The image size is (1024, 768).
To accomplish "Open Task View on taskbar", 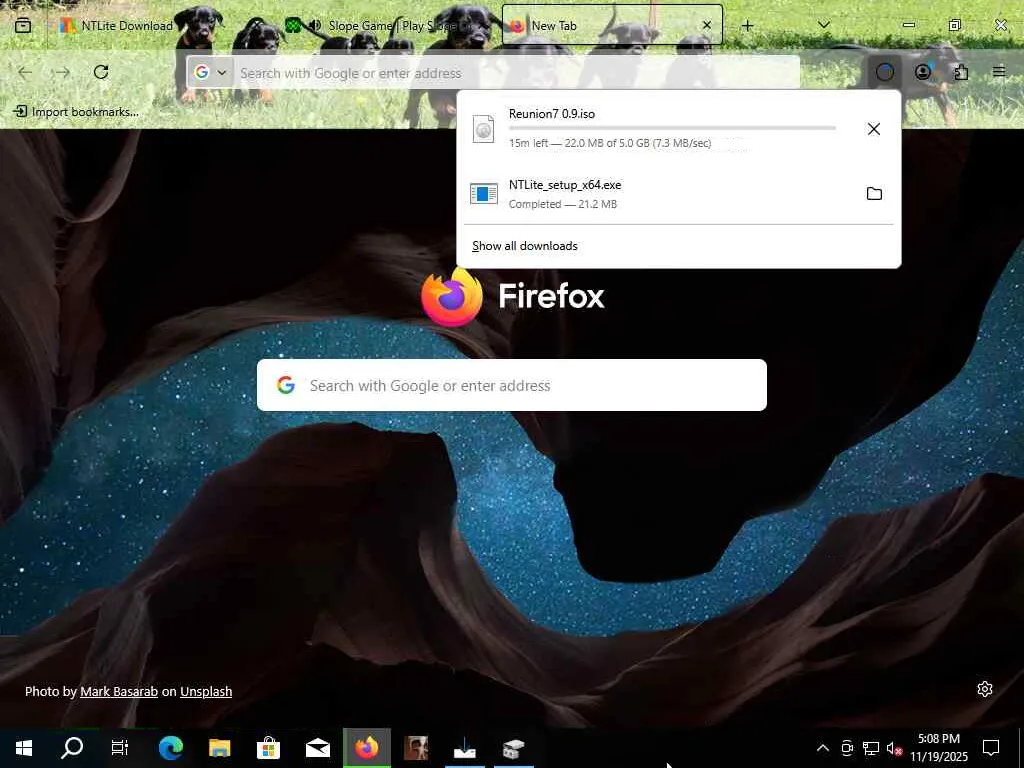I will click(120, 748).
